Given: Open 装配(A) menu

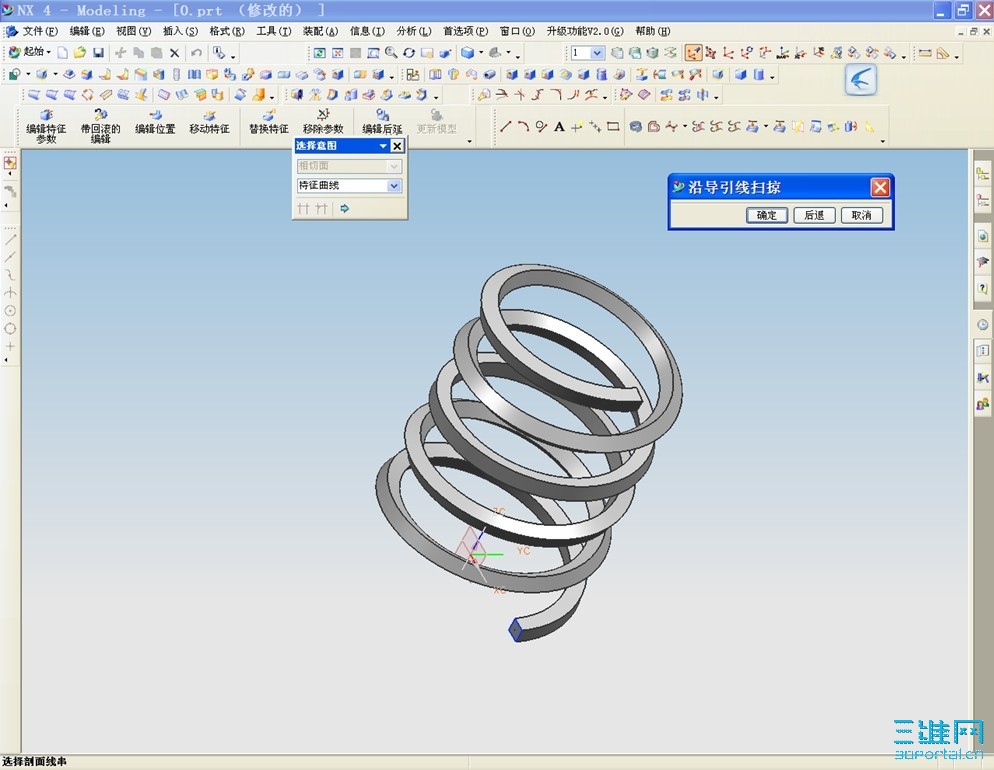Looking at the screenshot, I should (320, 31).
